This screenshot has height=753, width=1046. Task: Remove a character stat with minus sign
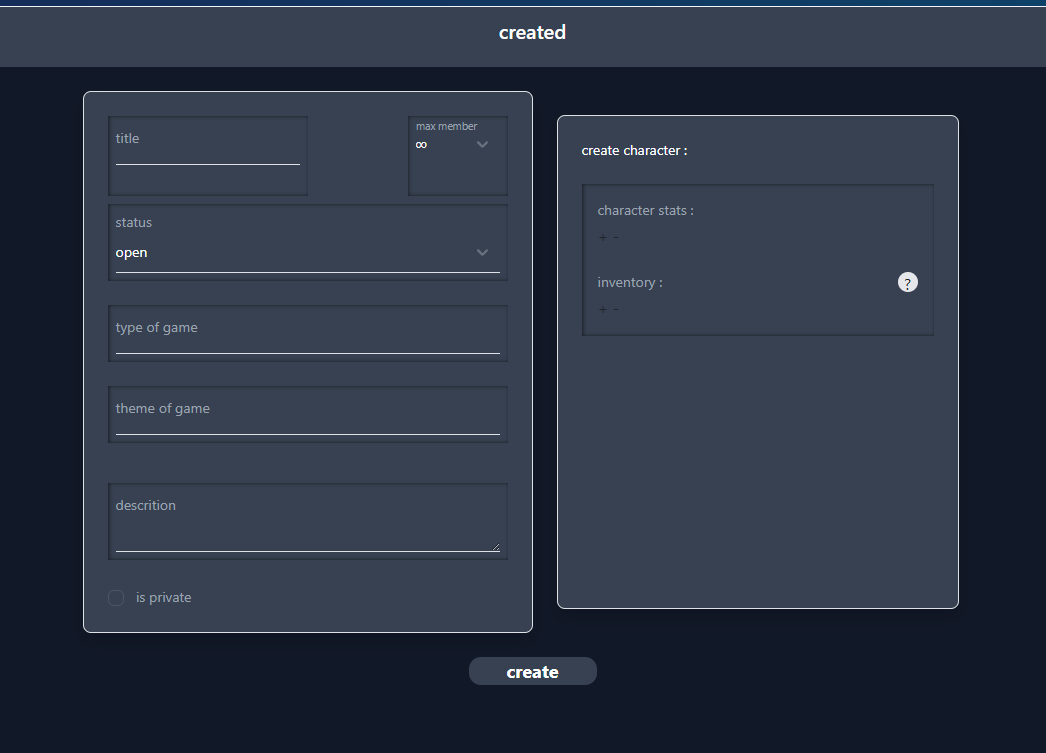616,237
